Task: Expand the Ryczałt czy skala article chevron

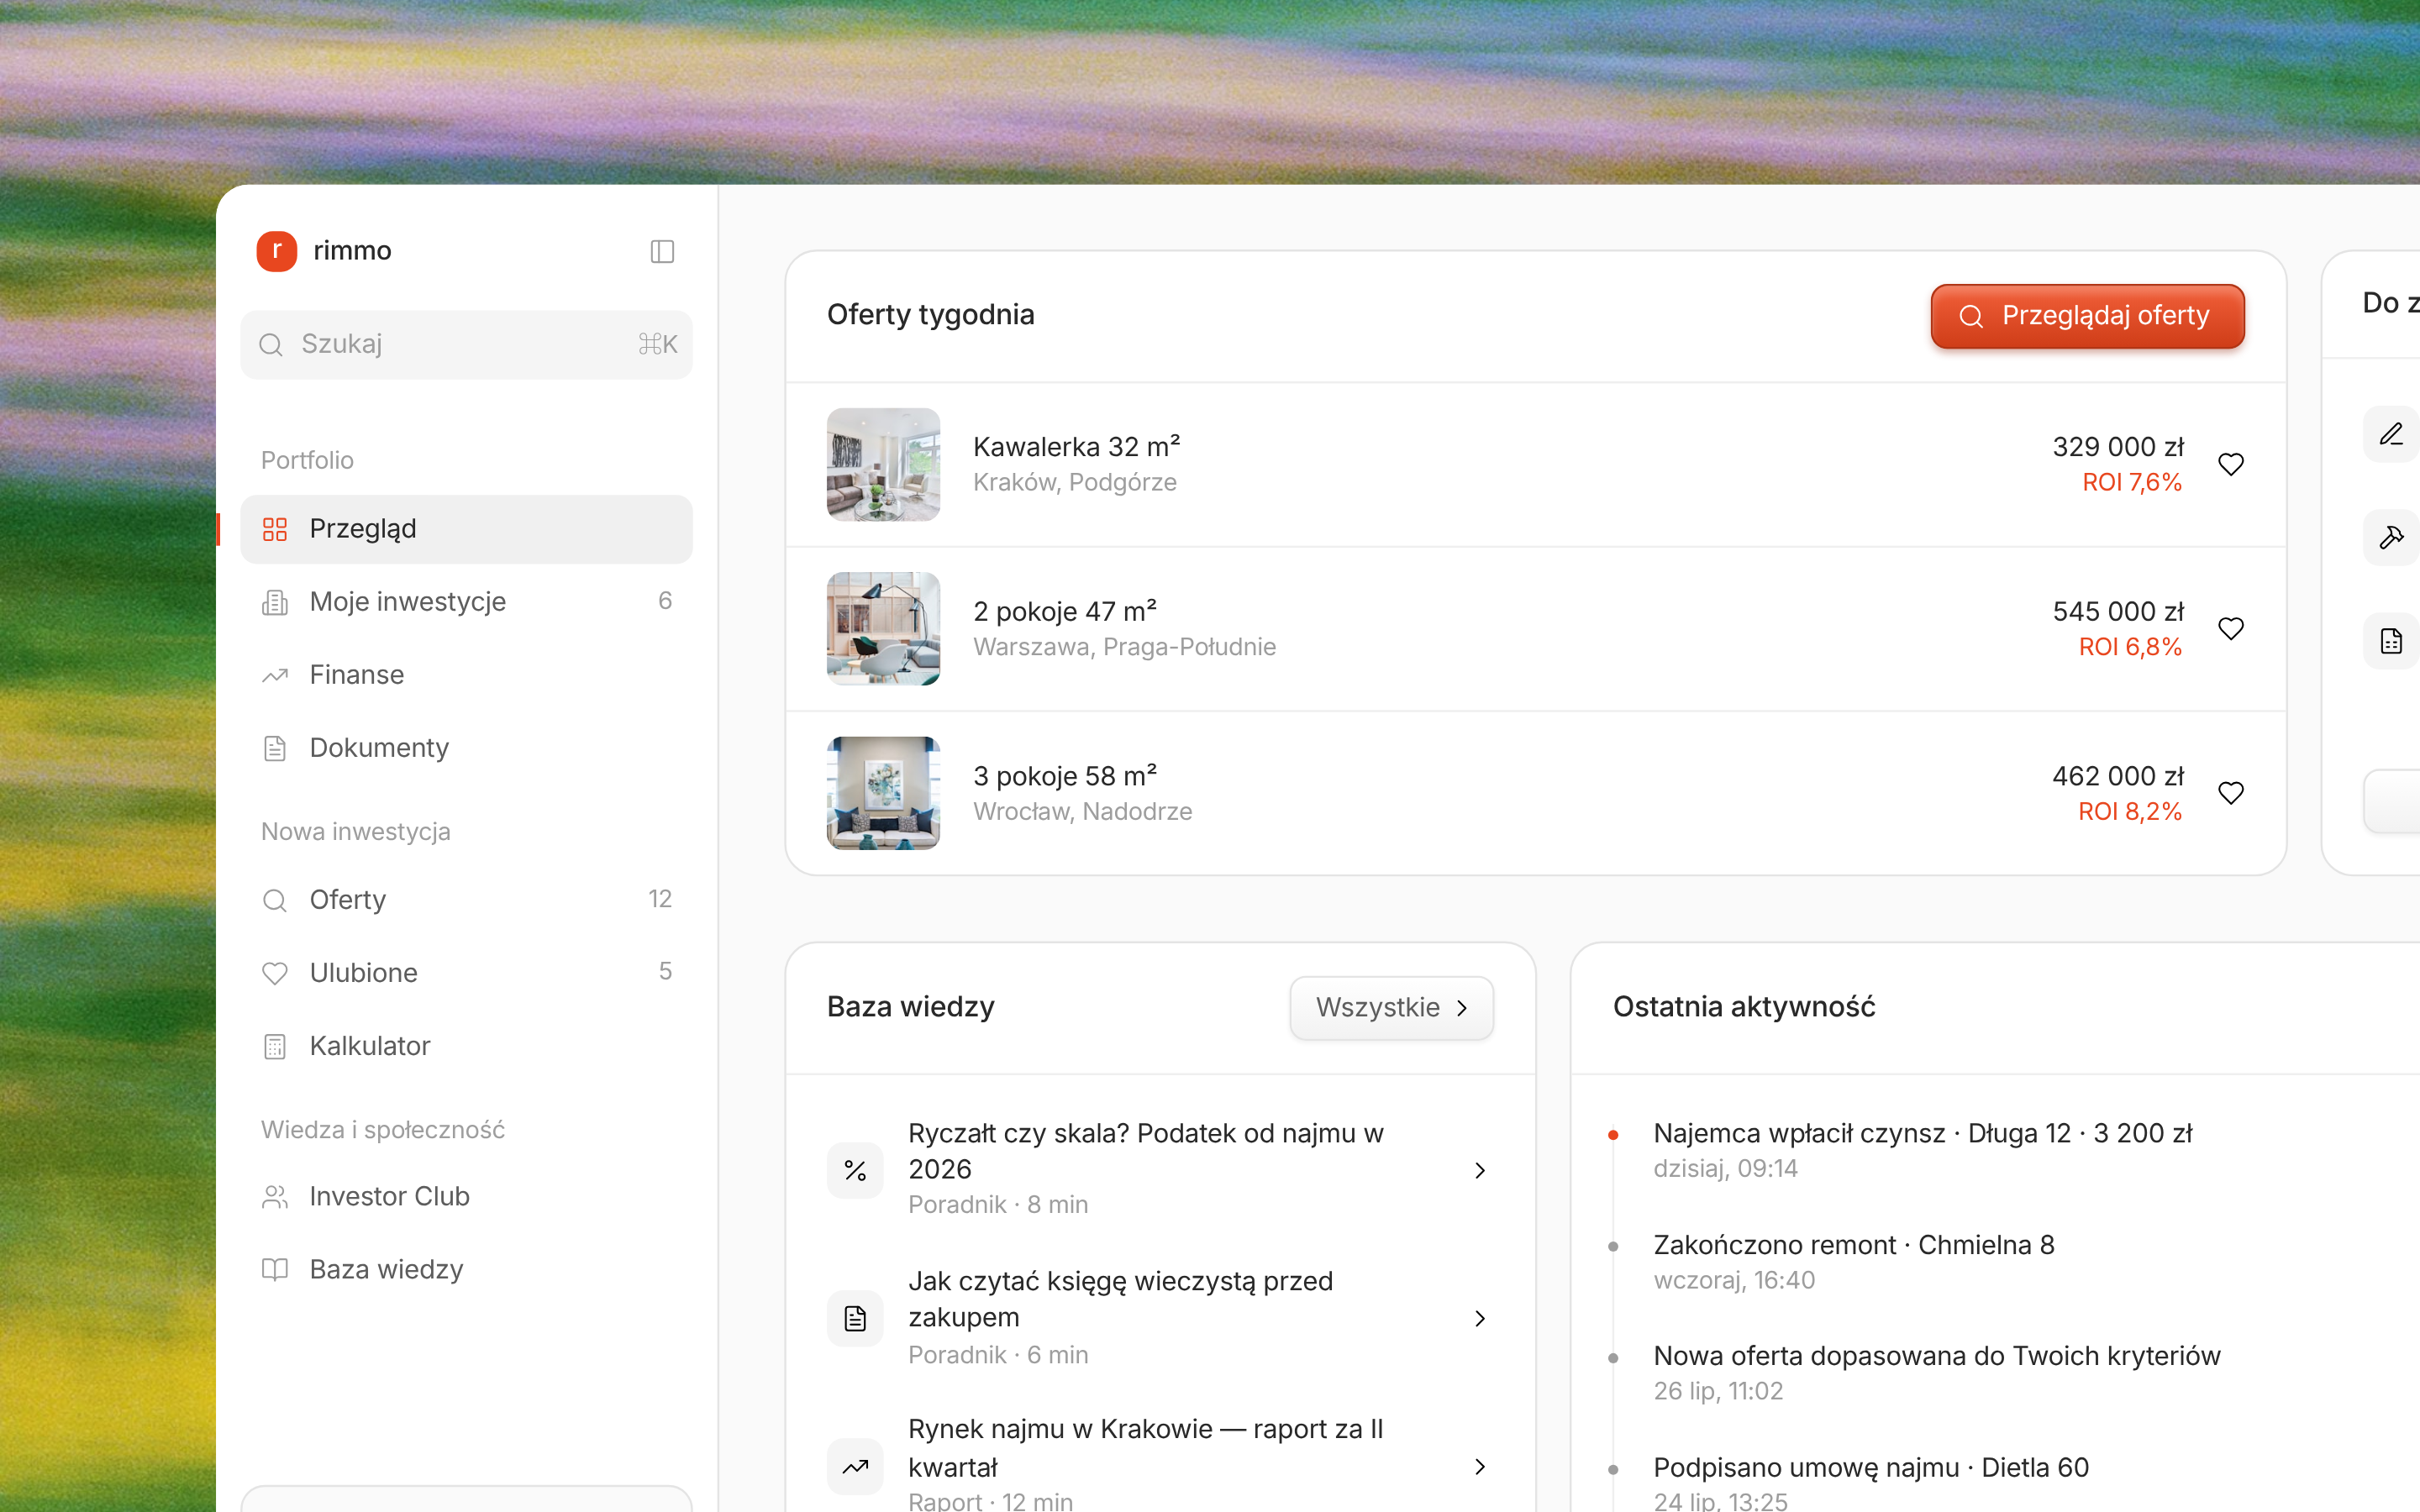Action: click(x=1480, y=1170)
